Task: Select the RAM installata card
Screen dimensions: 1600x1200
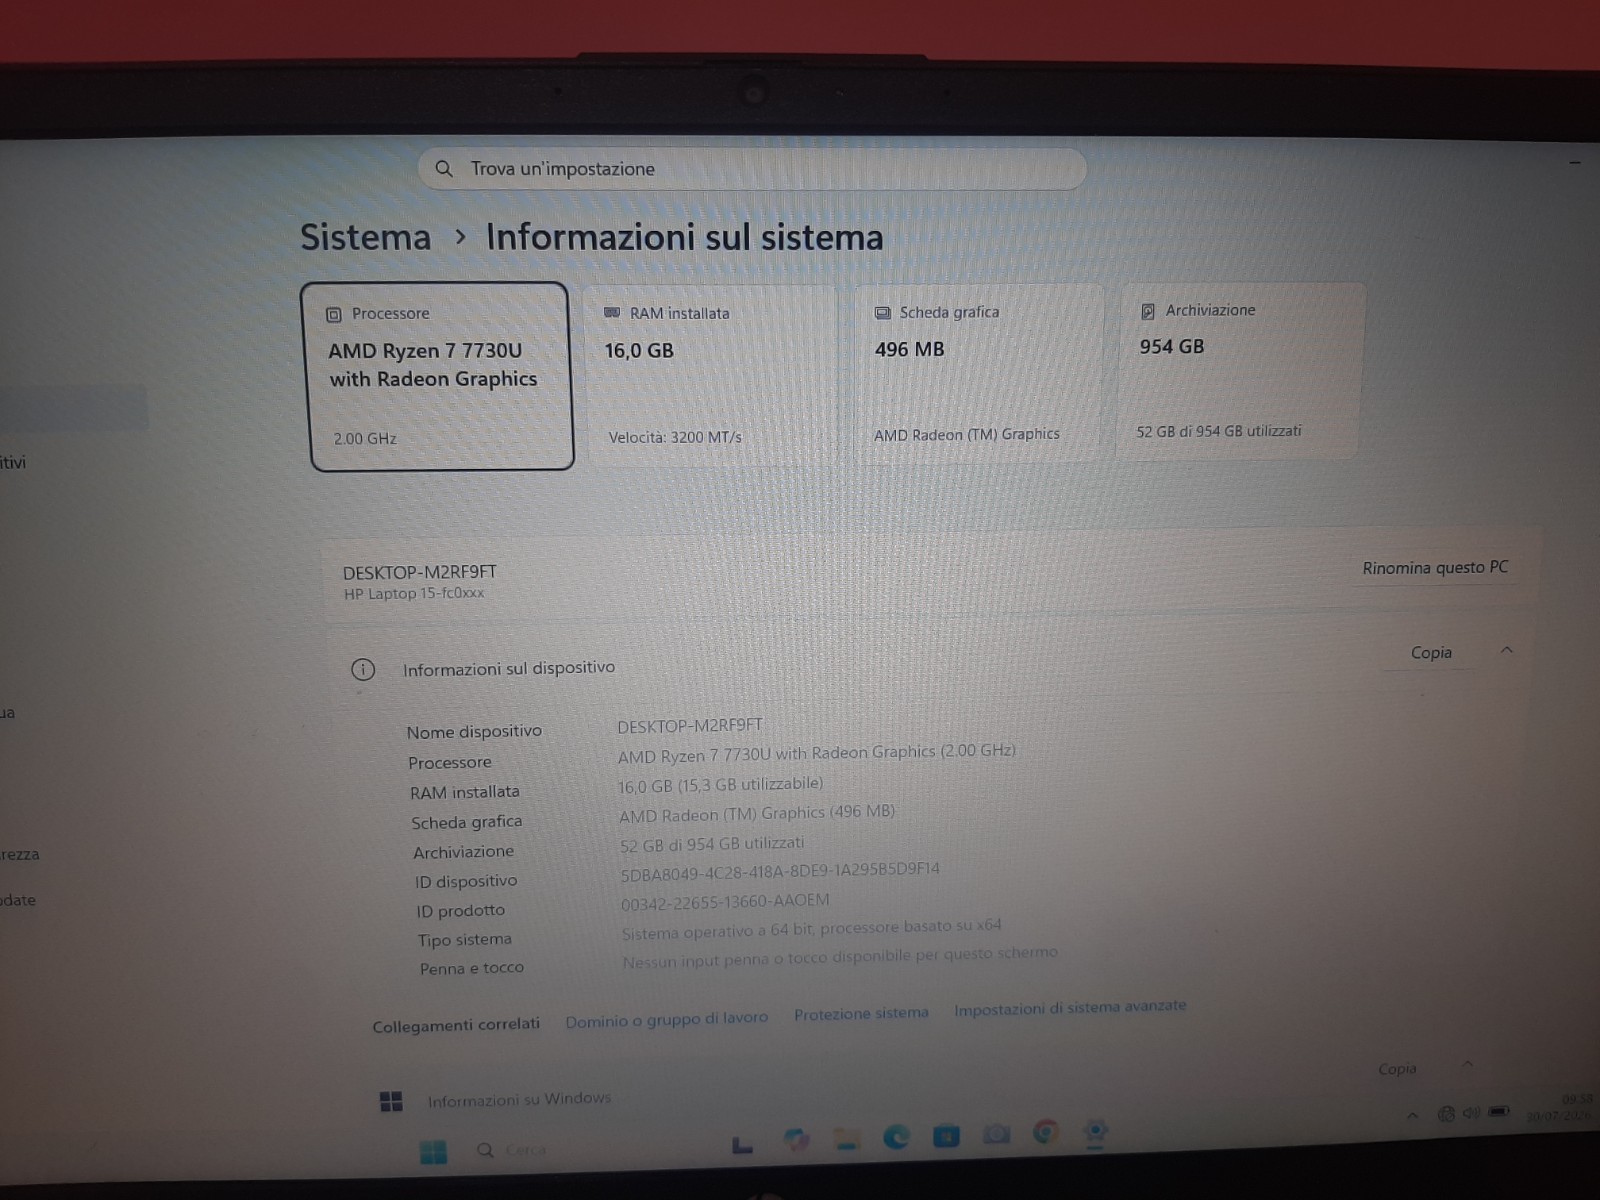Action: [709, 374]
